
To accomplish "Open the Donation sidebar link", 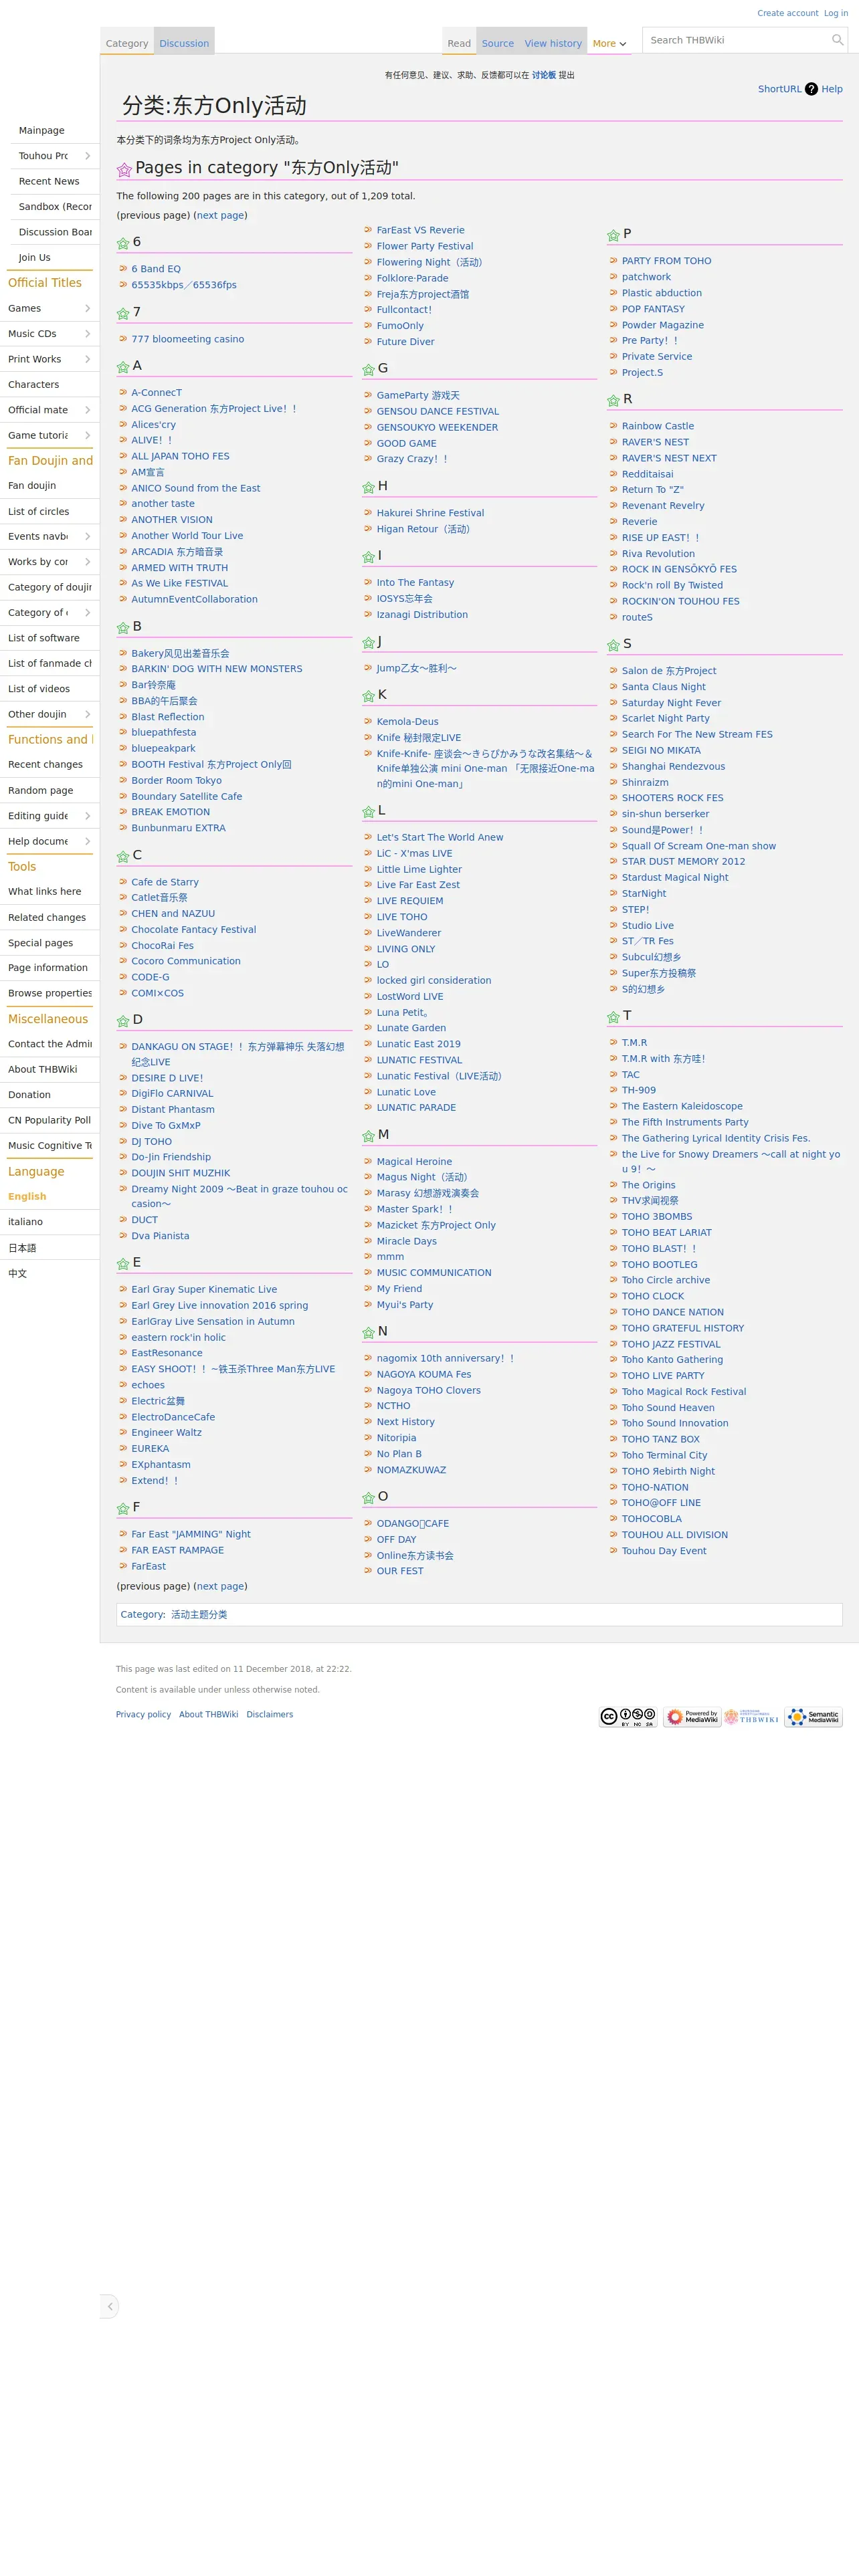I will click(29, 1095).
